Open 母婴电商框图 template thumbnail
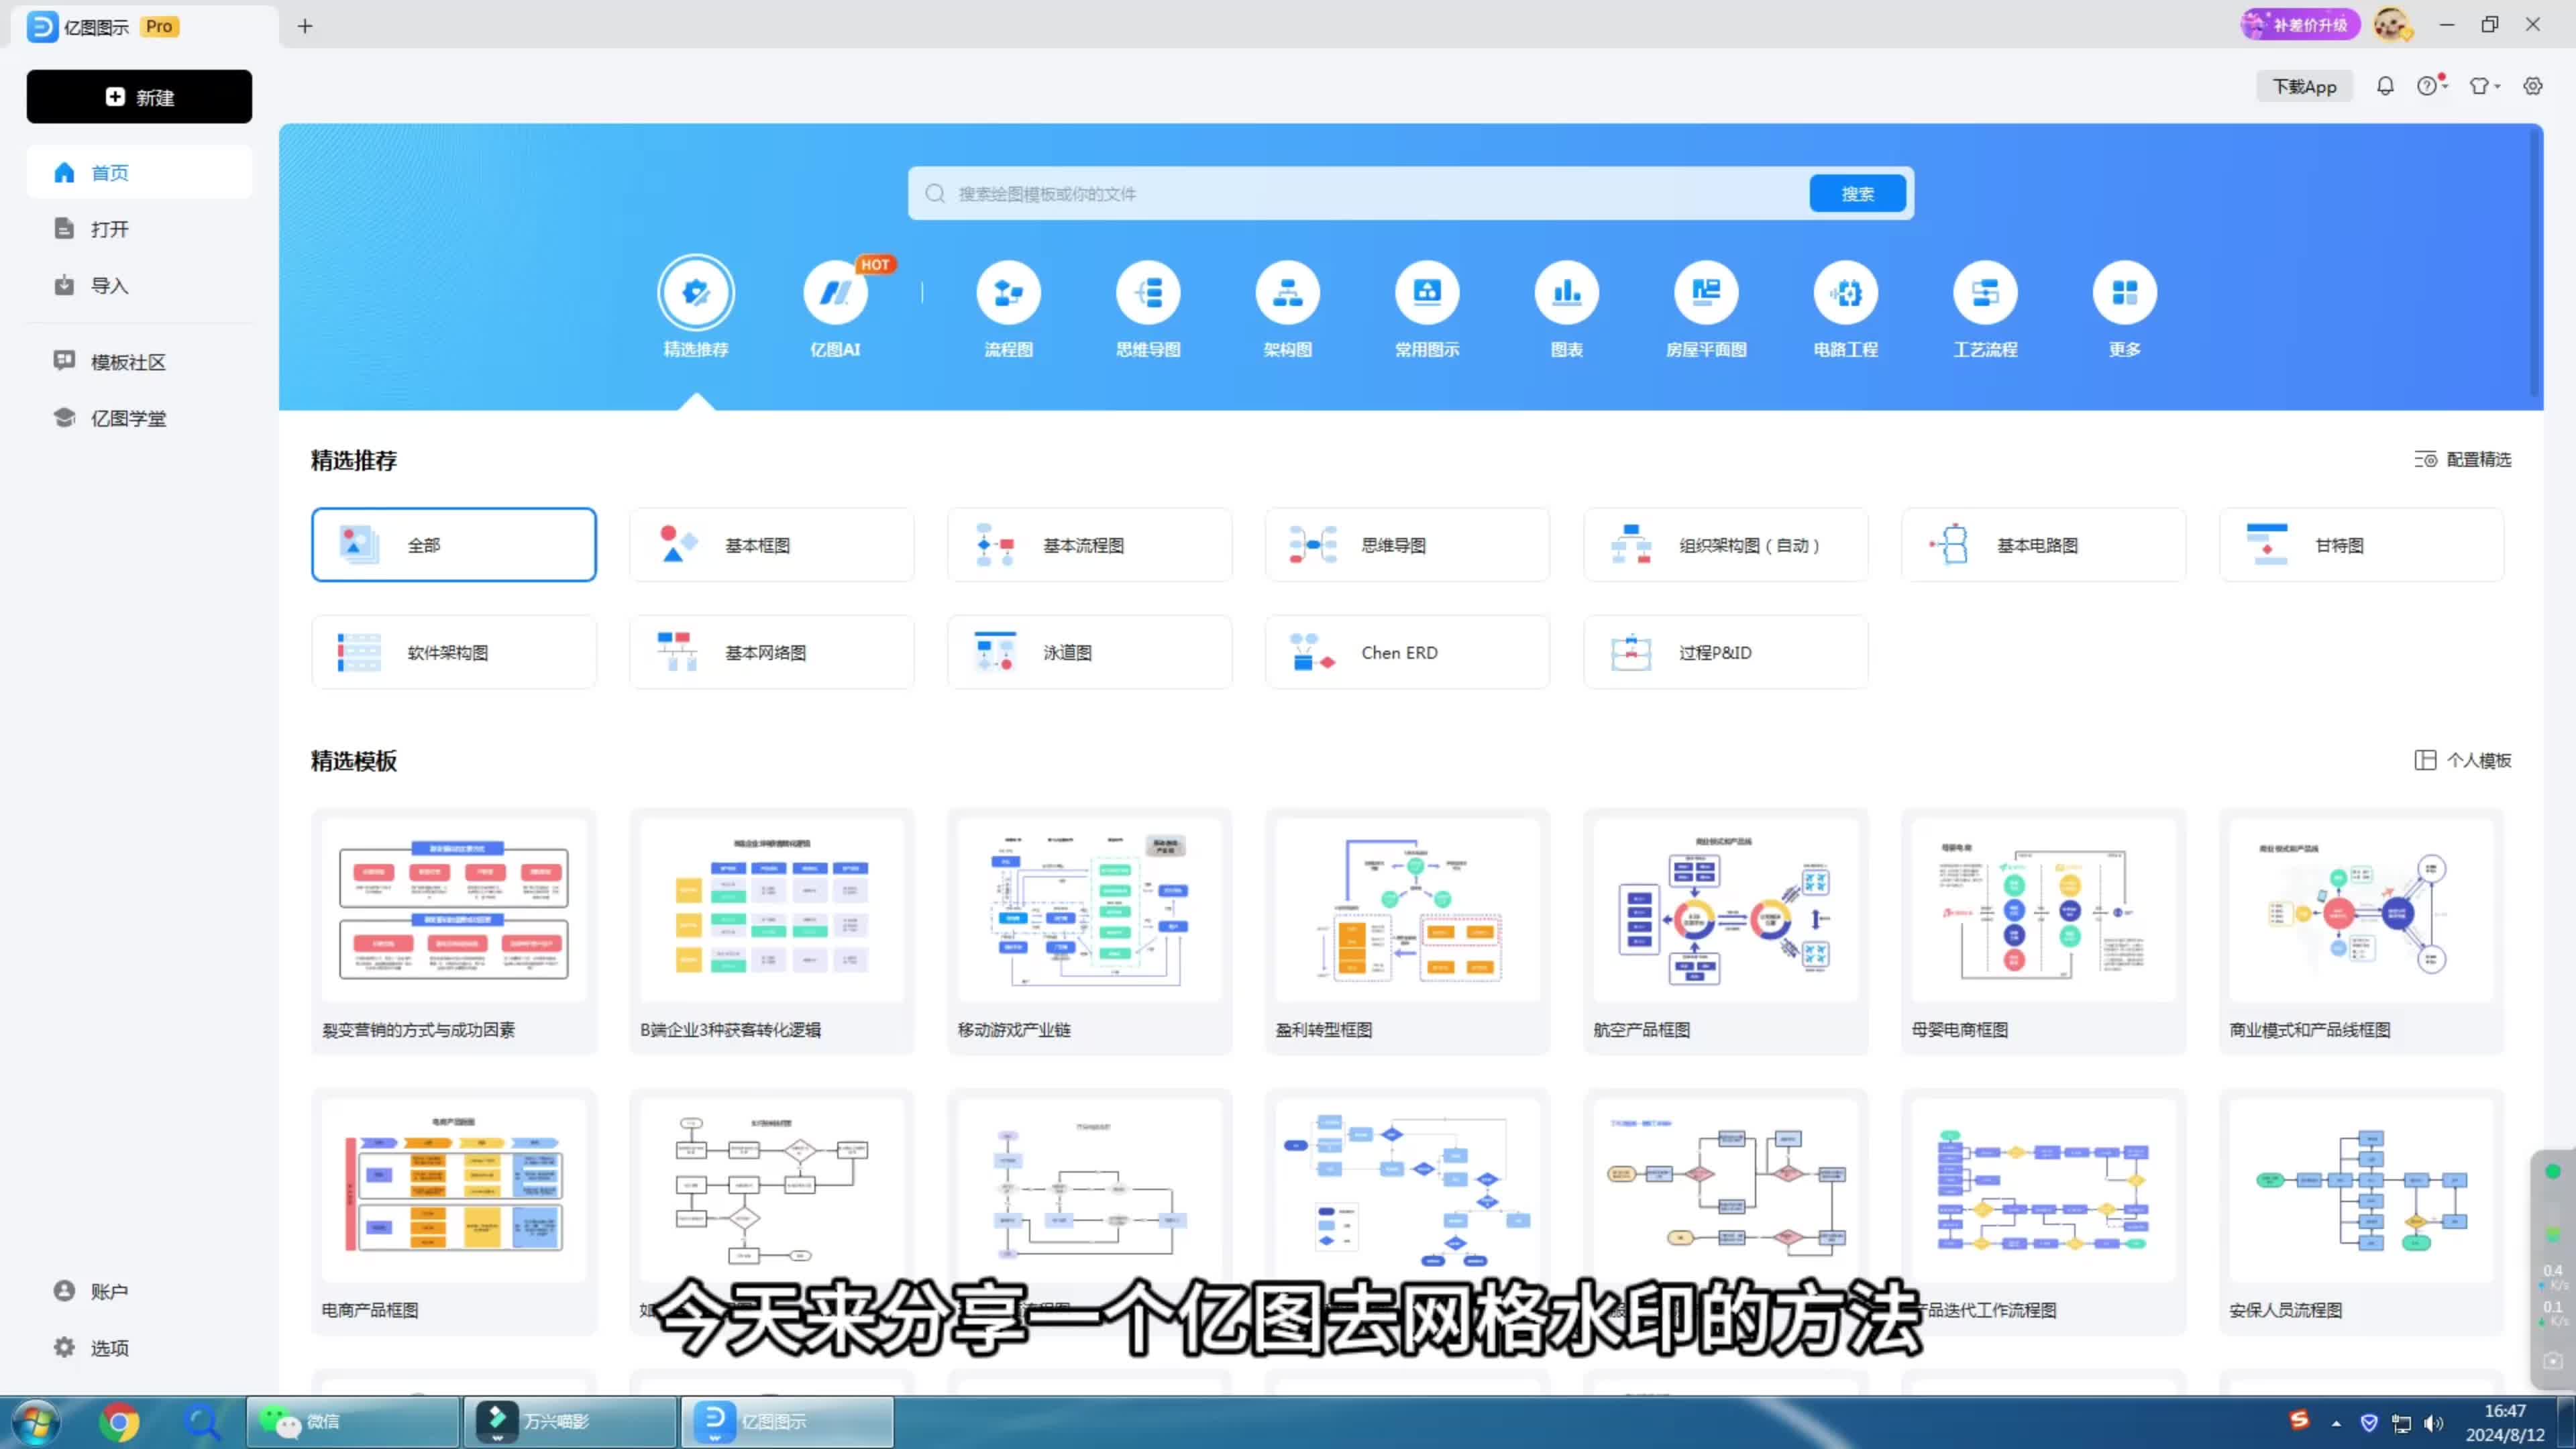 [x=2044, y=910]
